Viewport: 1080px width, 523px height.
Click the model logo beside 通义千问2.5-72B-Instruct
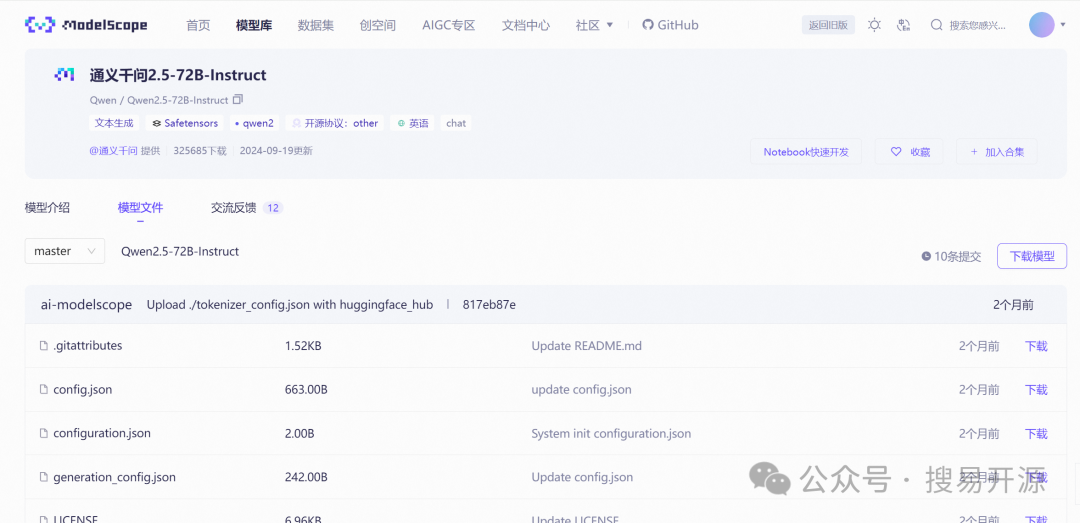point(64,74)
